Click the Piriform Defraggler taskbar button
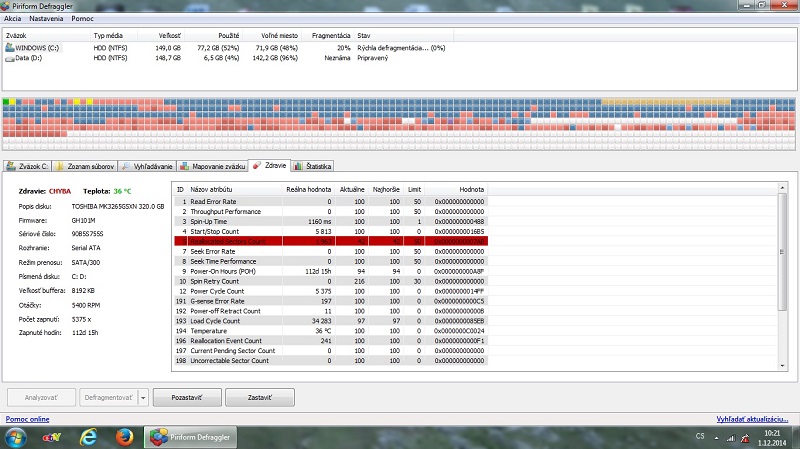The image size is (800, 449). [190, 438]
